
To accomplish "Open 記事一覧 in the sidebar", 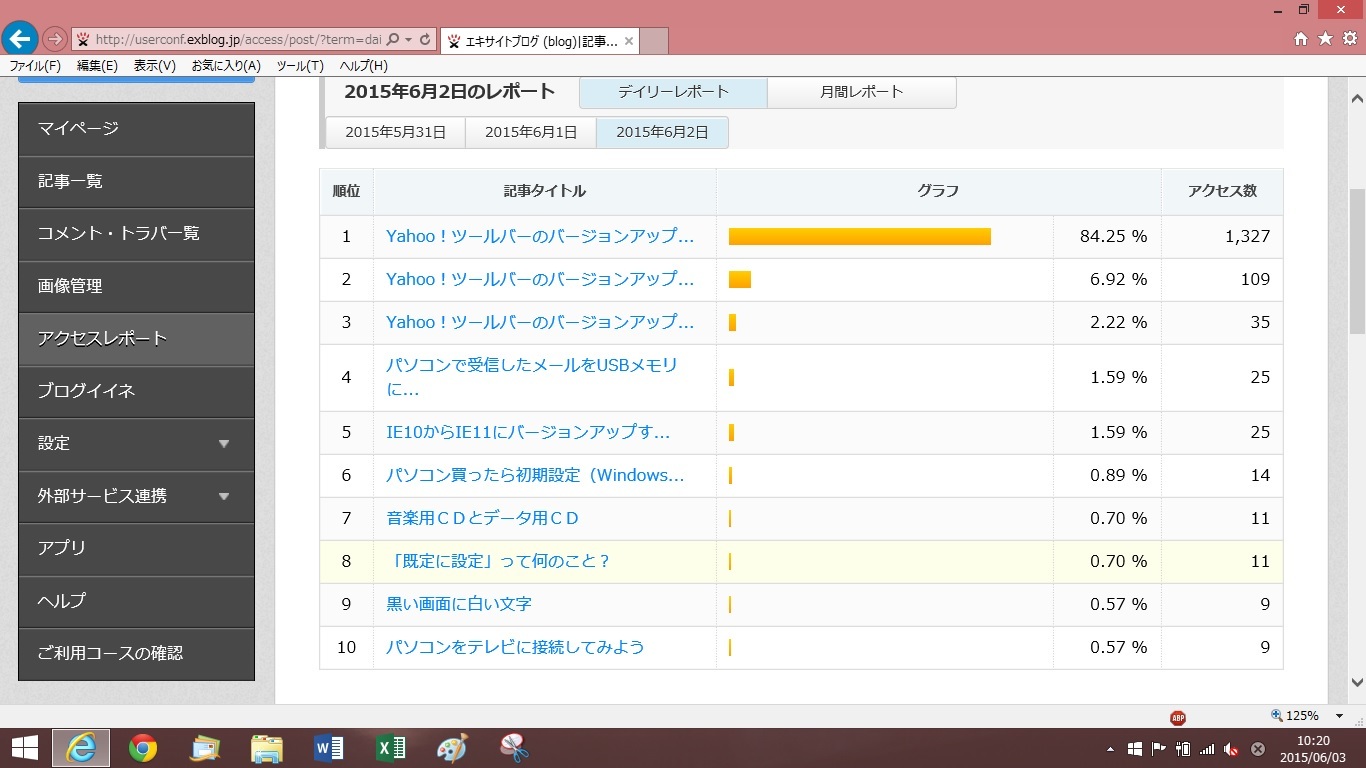I will coord(136,182).
